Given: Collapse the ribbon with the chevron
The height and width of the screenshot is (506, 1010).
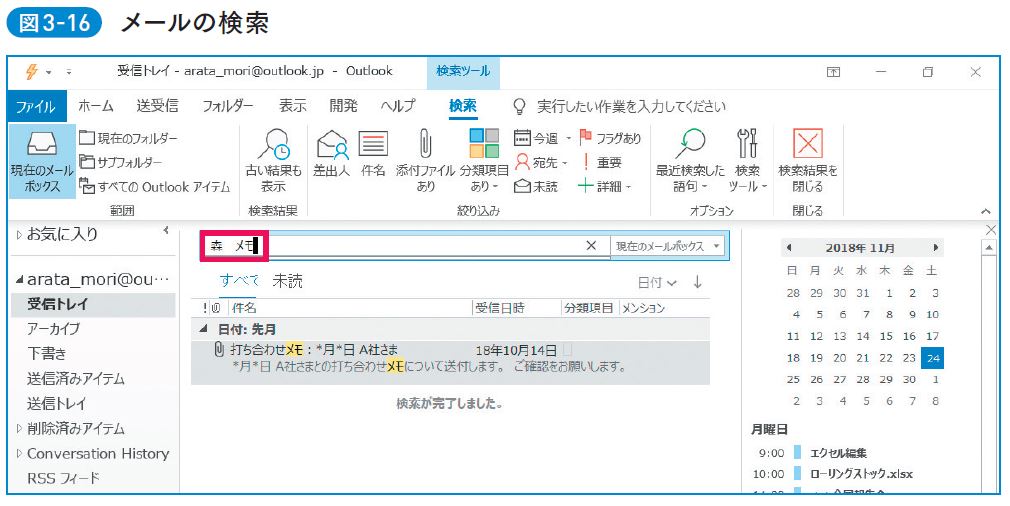Looking at the screenshot, I should (985, 211).
